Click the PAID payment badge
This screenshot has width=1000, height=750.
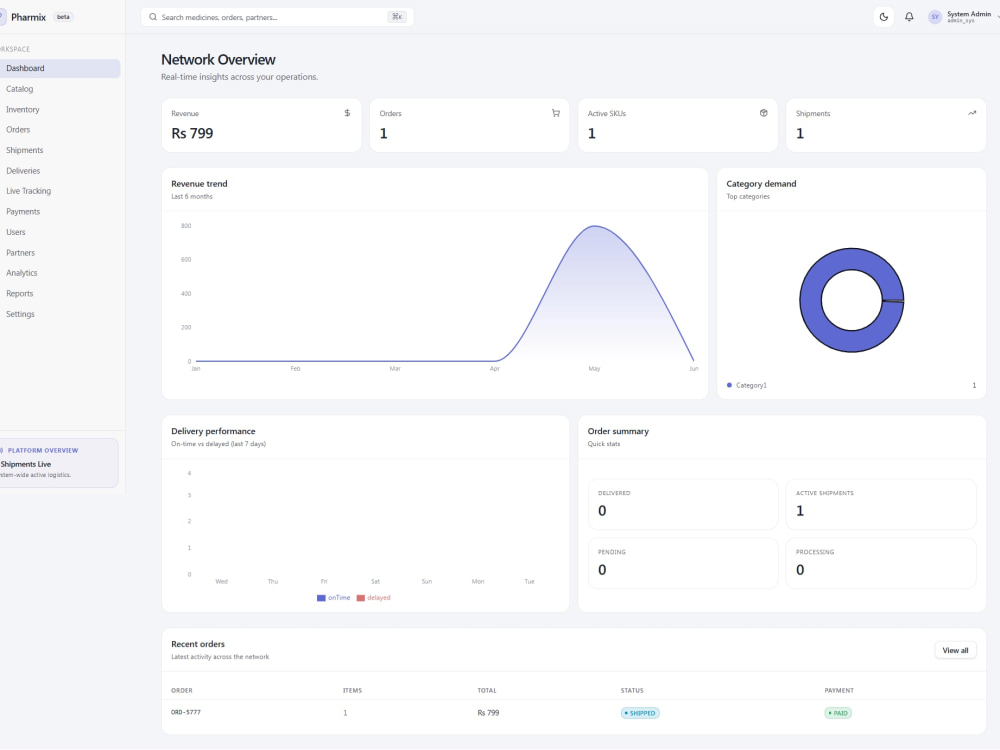tap(837, 713)
